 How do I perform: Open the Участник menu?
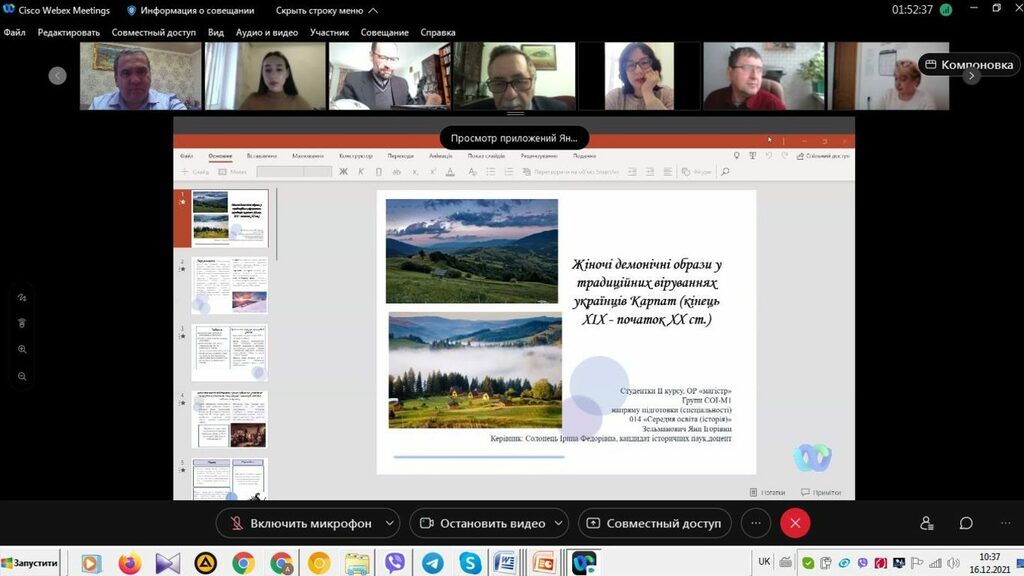tap(330, 32)
